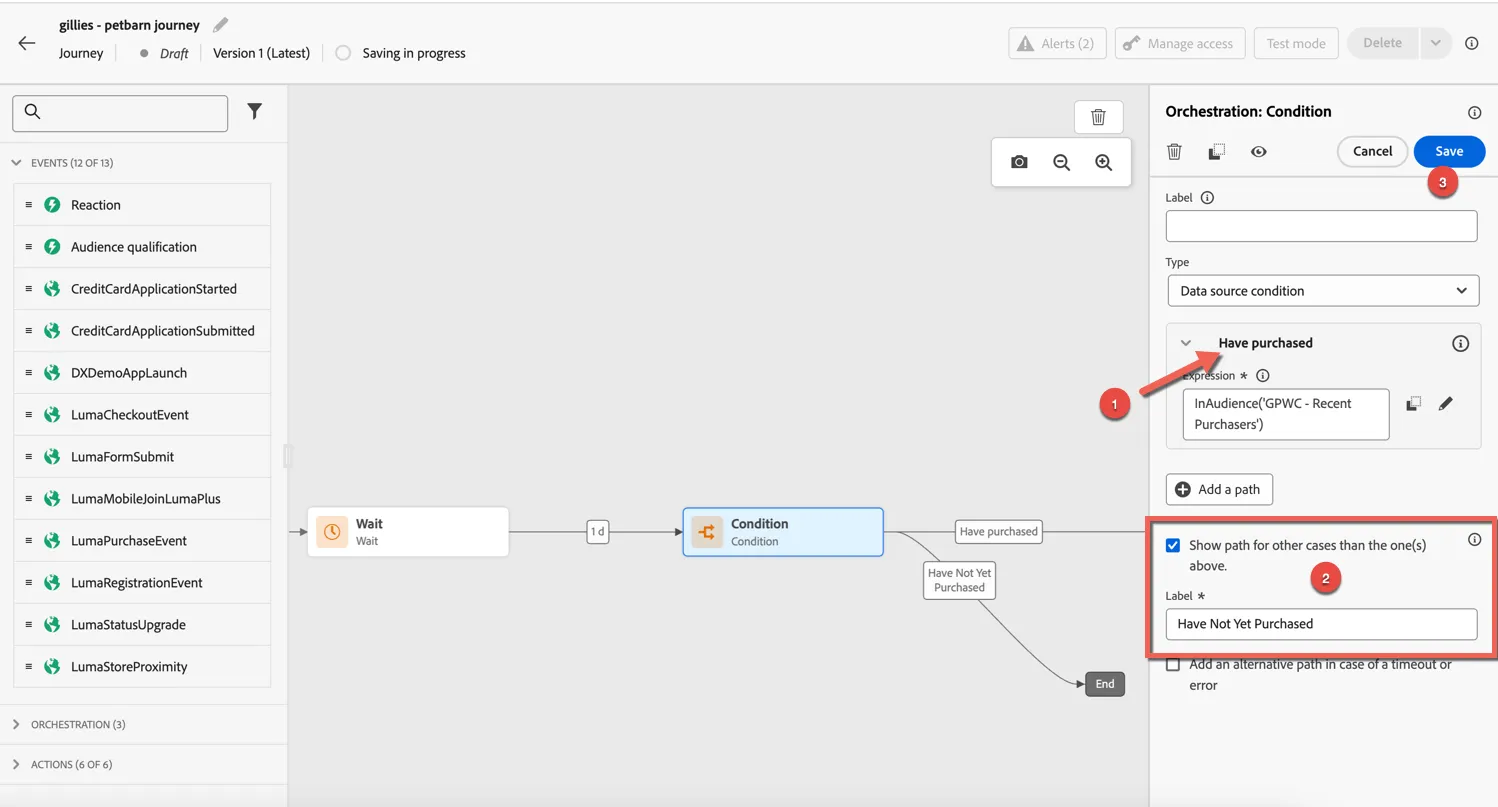
Task: Save the condition settings
Action: click(x=1449, y=151)
